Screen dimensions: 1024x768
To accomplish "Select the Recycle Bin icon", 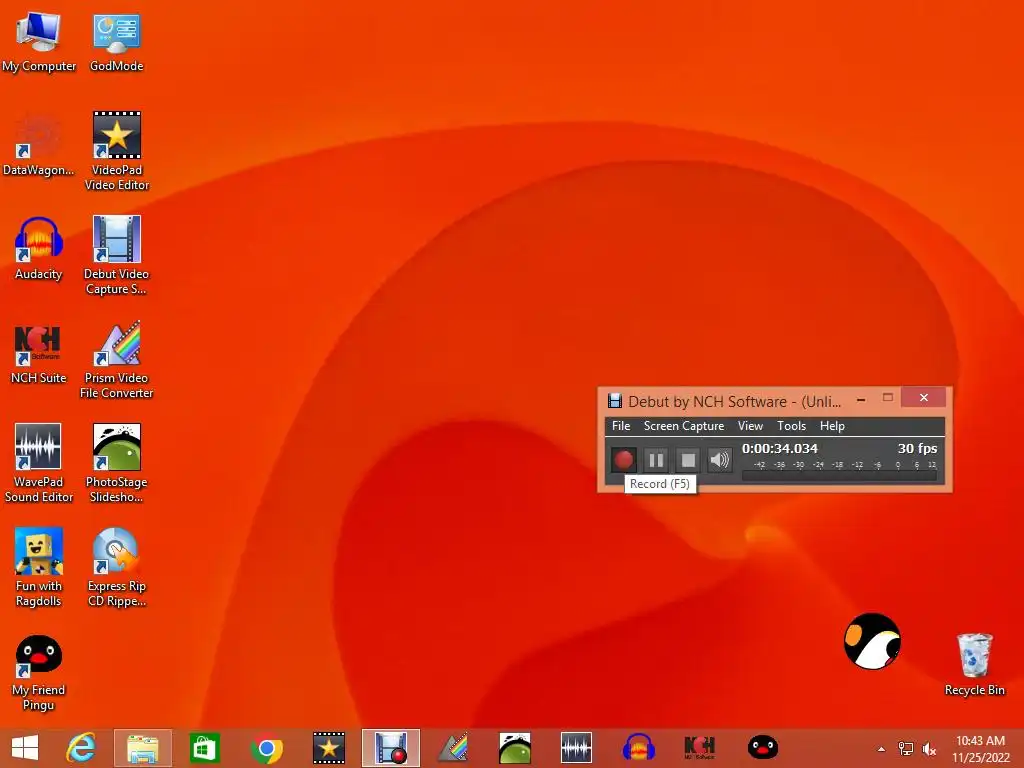I will point(974,664).
